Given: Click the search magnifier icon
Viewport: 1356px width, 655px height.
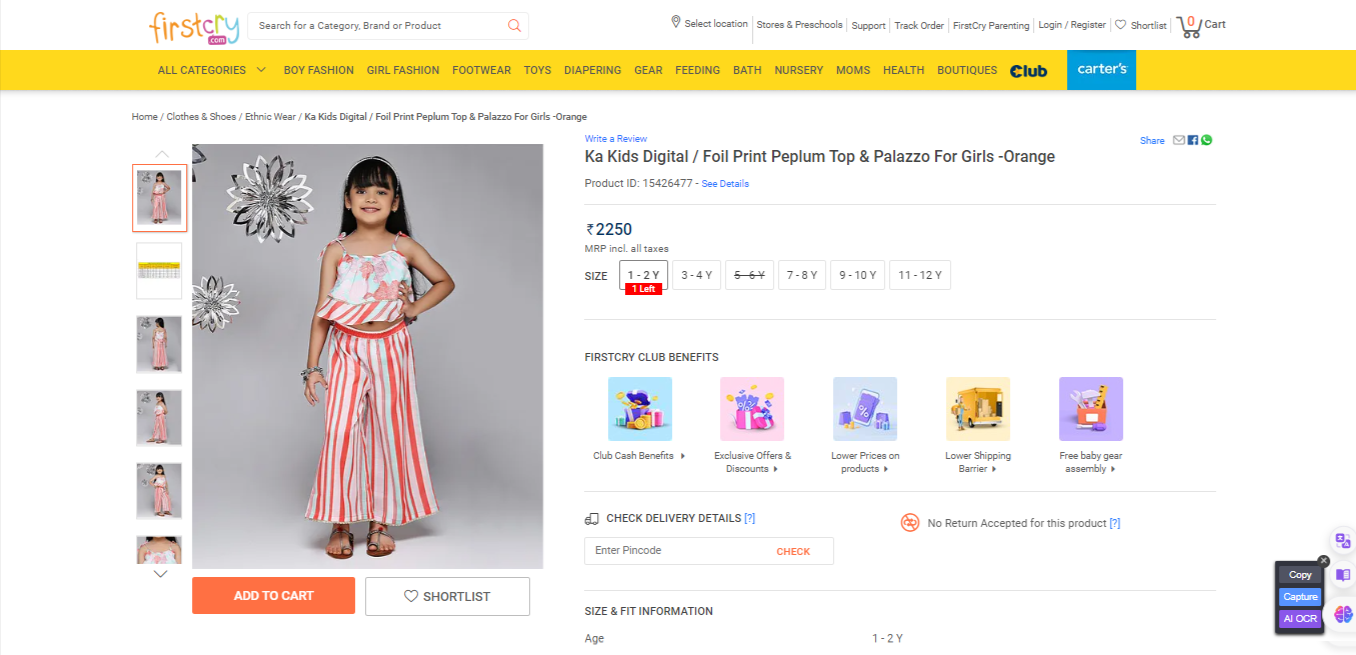Looking at the screenshot, I should click(514, 26).
